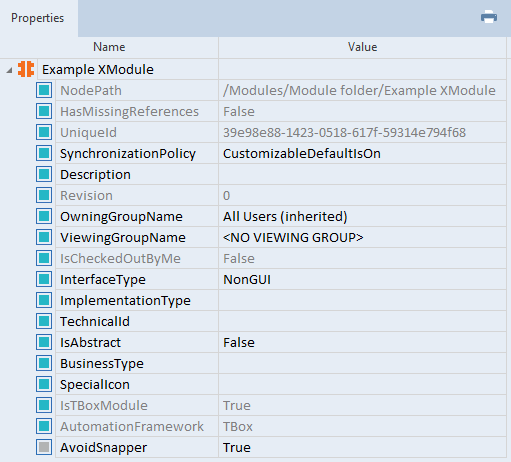Click the teal square icon beside SynchronizationPolicy
The image size is (511, 462).
[x=44, y=153]
